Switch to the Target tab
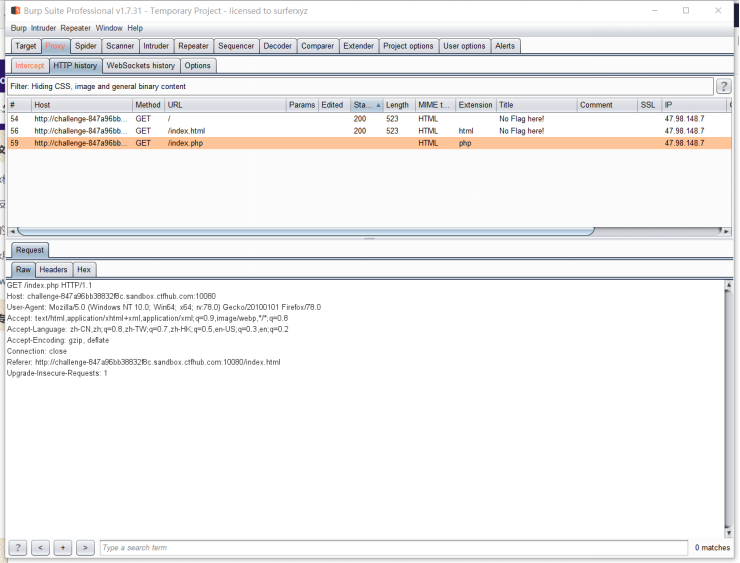The image size is (740, 563). [x=25, y=46]
